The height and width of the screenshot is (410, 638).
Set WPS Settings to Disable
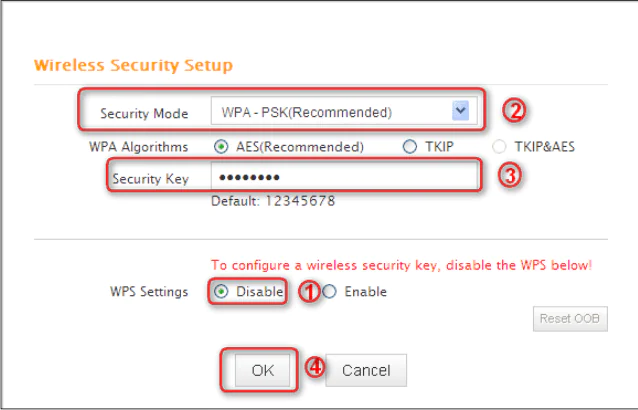click(x=221, y=292)
